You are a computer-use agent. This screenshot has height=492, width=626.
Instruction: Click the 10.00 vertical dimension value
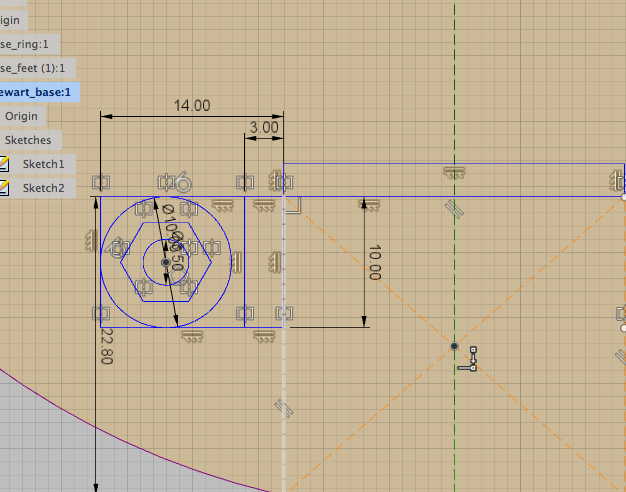click(x=374, y=262)
